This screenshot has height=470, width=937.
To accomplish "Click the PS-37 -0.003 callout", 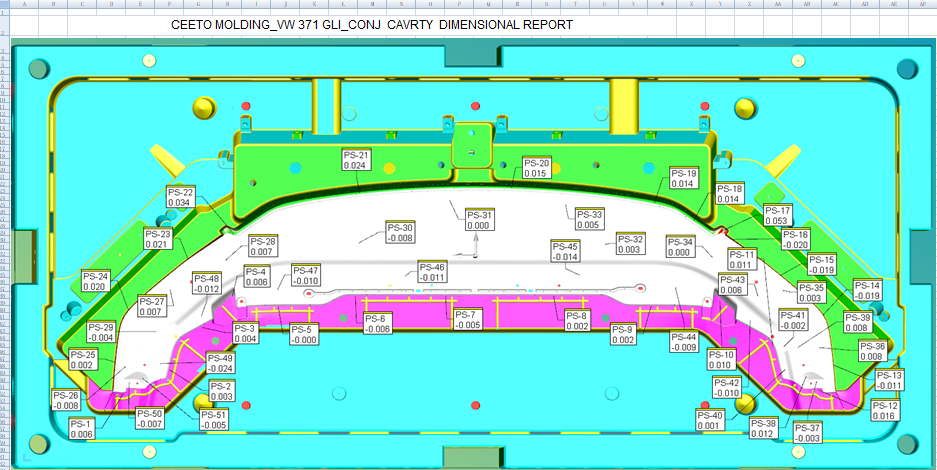I will point(808,434).
